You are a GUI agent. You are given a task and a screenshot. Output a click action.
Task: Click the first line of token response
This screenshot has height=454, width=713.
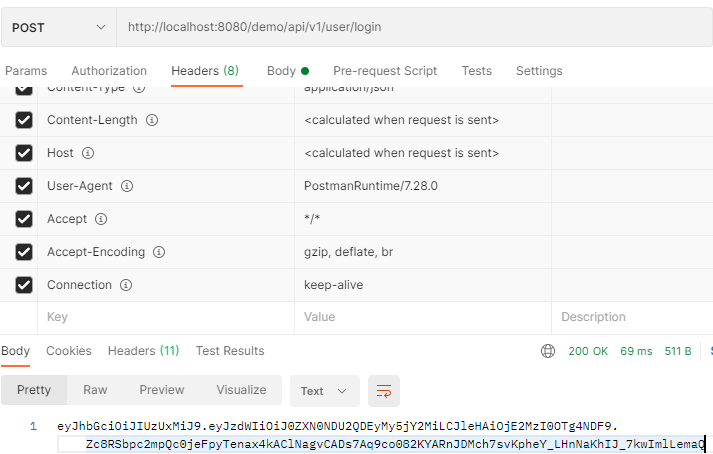coord(337,426)
